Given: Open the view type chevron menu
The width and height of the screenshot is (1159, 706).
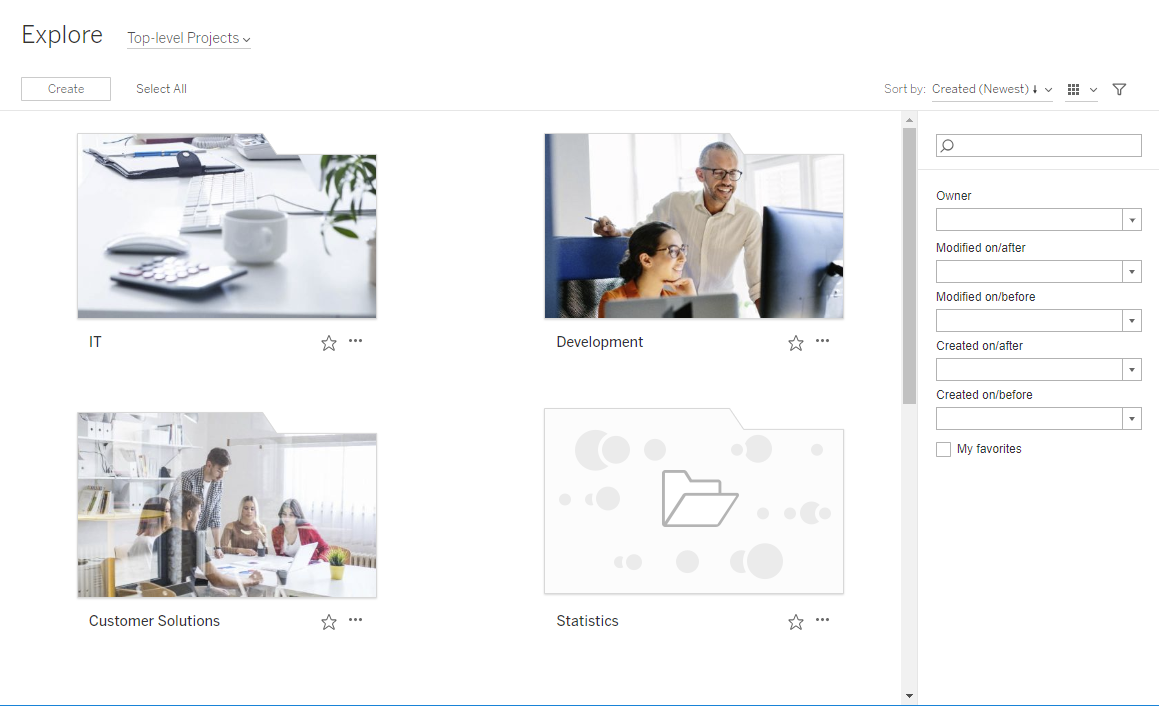Looking at the screenshot, I should 1095,89.
